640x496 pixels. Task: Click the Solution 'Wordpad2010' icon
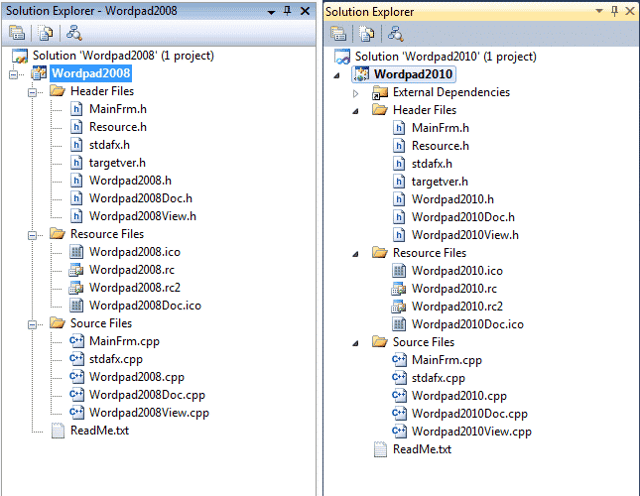coord(342,57)
